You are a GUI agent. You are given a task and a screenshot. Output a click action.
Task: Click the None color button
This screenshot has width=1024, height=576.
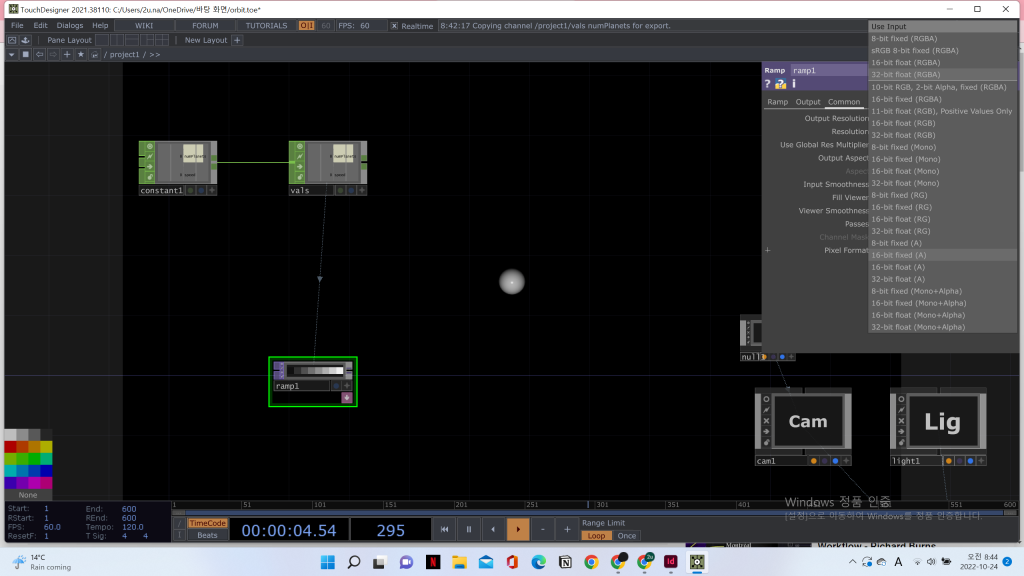pos(28,495)
